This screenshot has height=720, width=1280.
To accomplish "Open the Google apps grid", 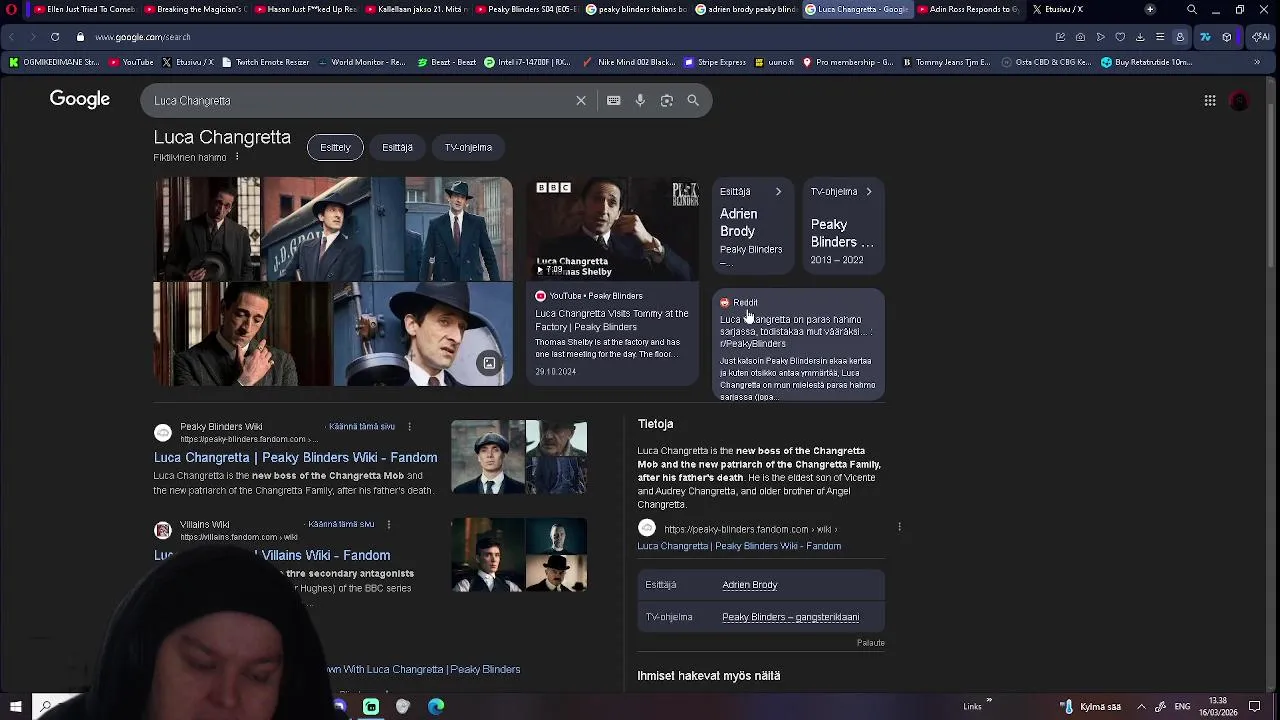I will click(x=1210, y=100).
